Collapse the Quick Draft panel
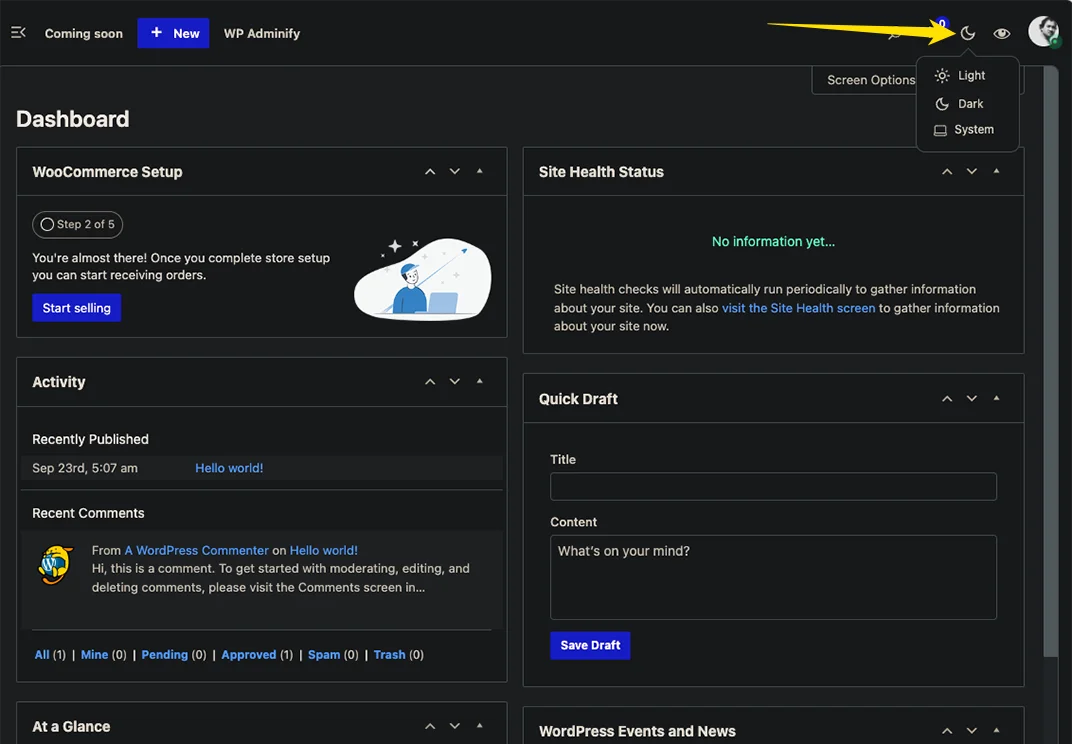 [996, 398]
